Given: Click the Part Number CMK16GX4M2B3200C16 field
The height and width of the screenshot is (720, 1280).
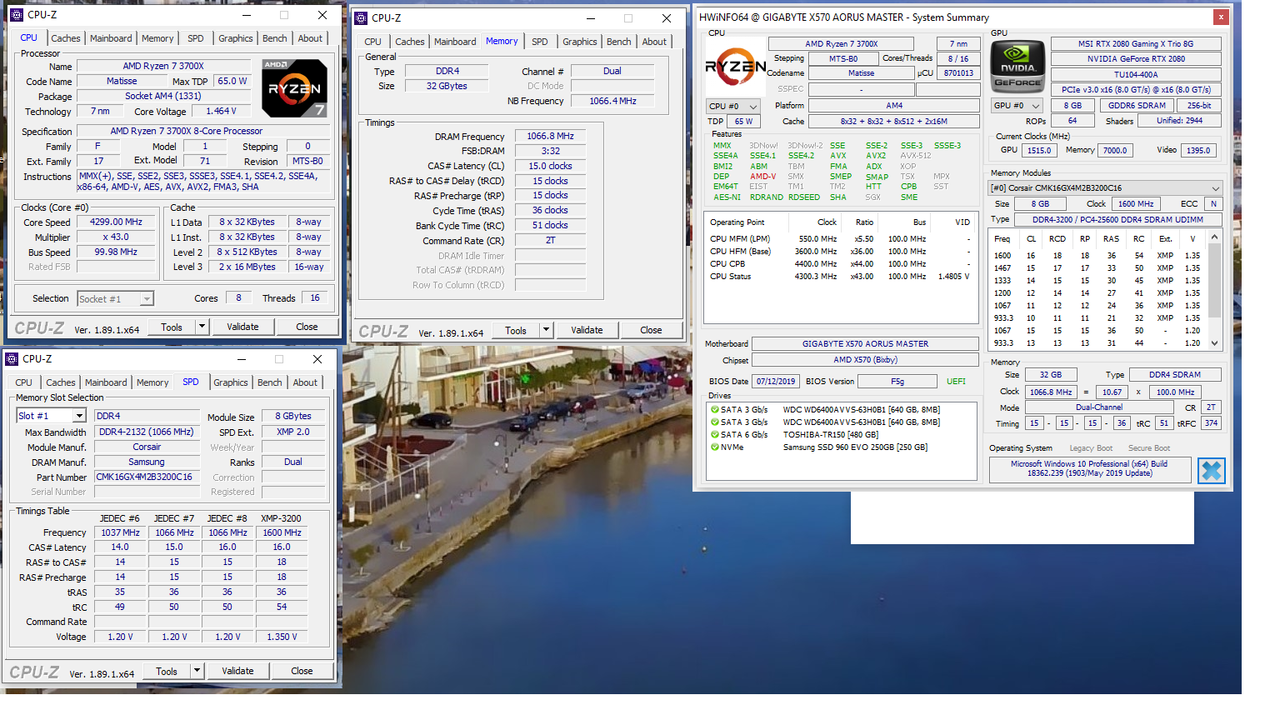Looking at the screenshot, I should point(146,477).
